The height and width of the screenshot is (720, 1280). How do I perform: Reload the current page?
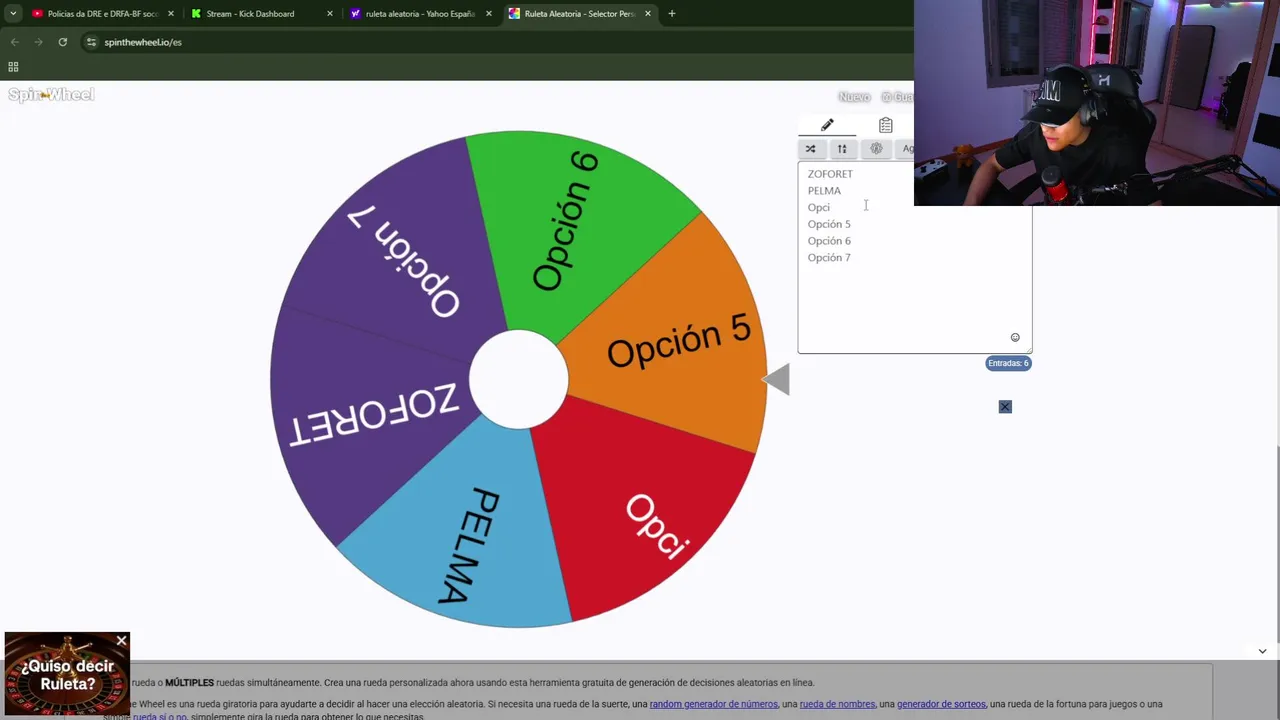[x=62, y=42]
